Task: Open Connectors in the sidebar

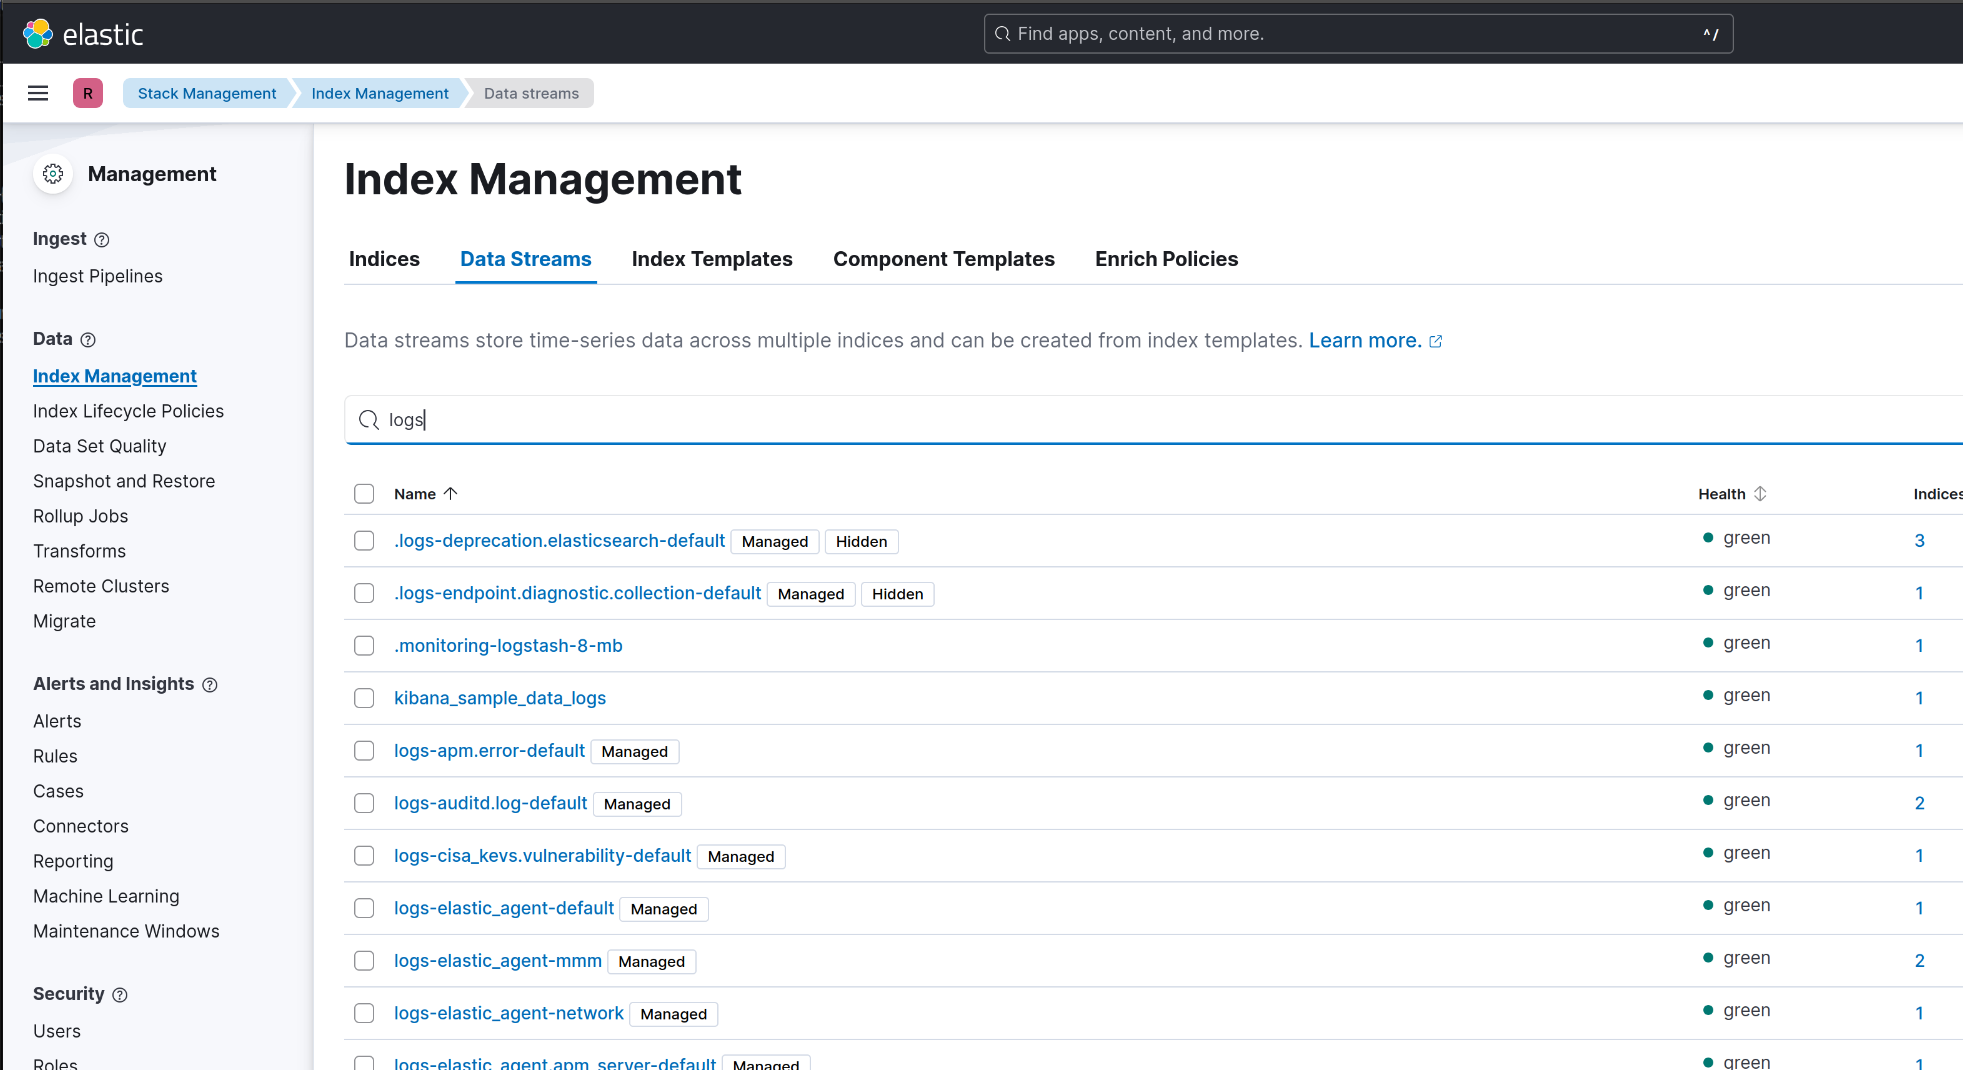Action: [81, 826]
